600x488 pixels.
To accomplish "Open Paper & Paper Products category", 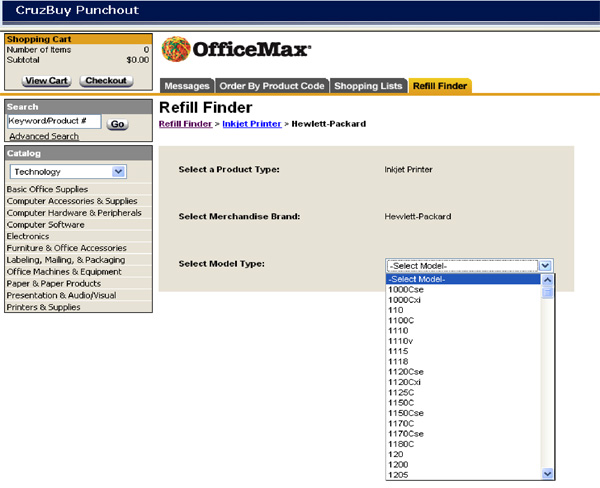I will [54, 284].
